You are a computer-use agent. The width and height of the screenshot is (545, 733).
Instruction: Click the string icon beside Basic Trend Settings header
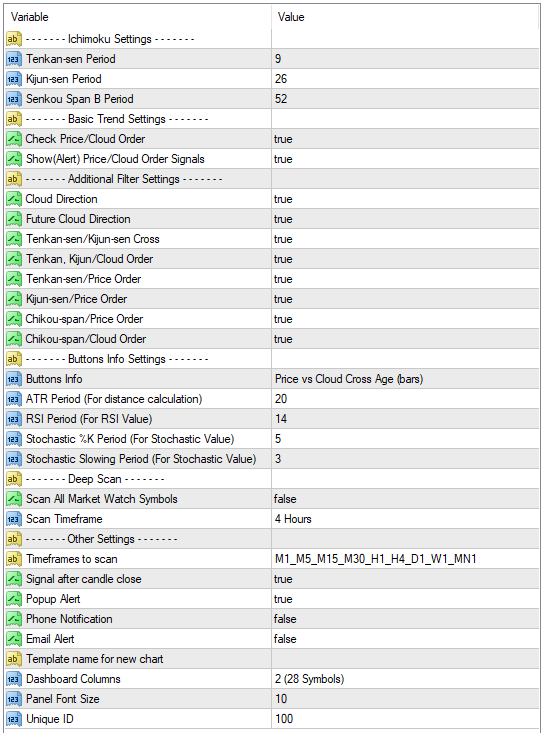[x=14, y=119]
